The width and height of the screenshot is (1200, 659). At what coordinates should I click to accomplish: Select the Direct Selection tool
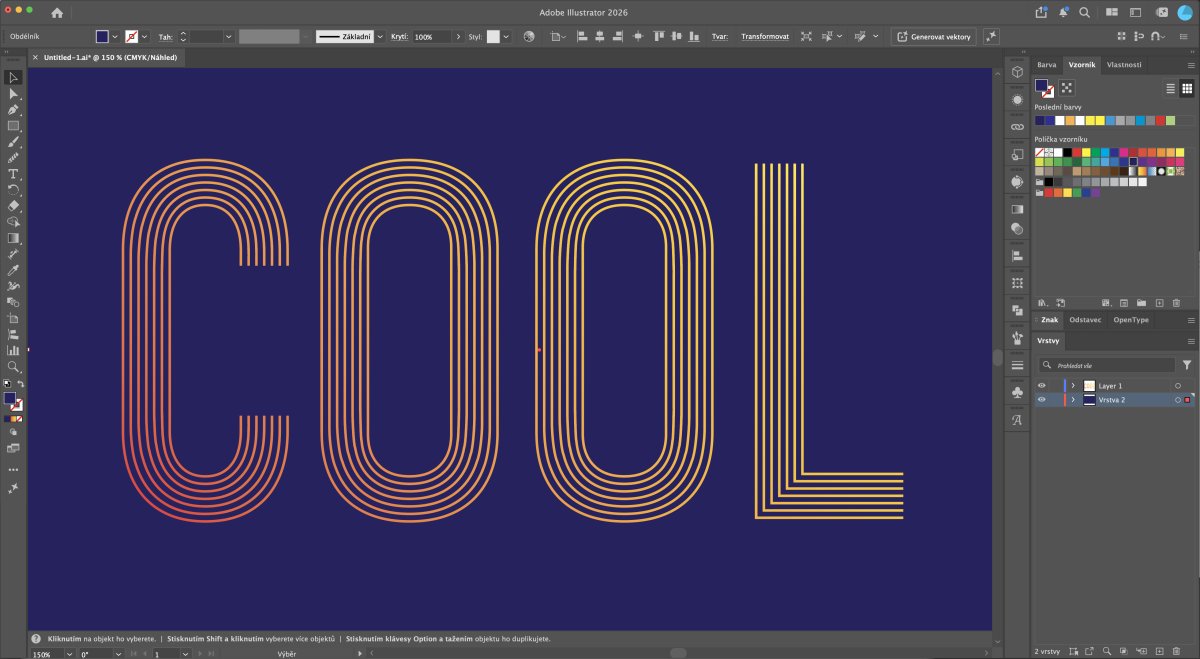(x=14, y=93)
